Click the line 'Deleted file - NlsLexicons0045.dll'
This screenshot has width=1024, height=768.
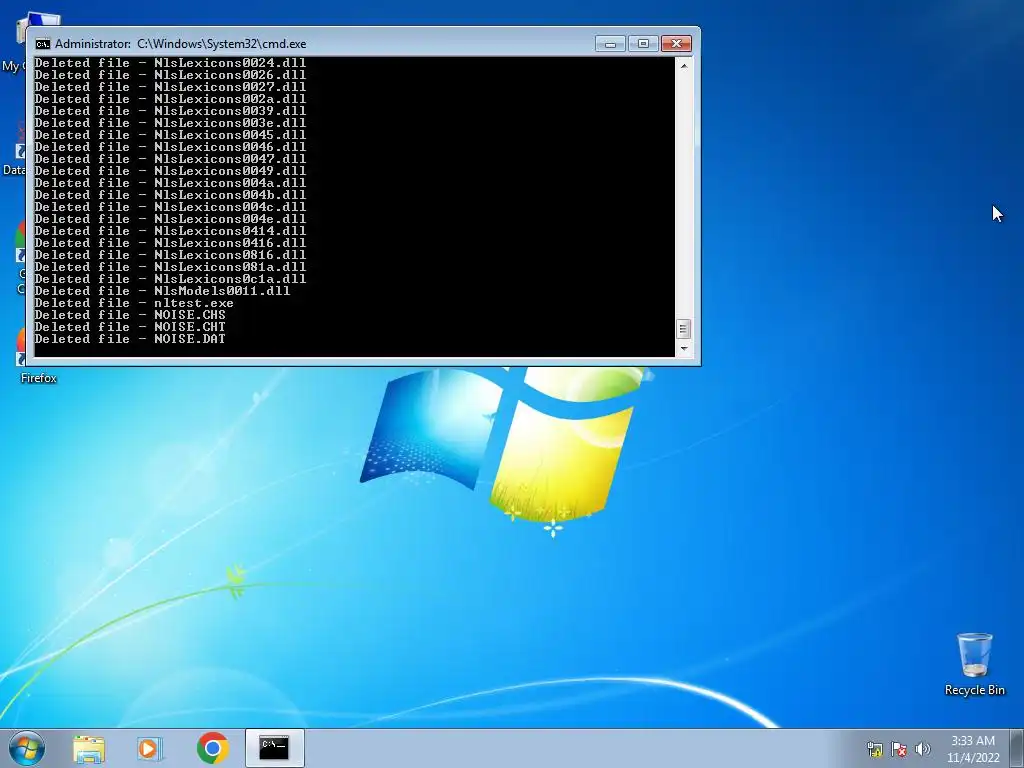click(170, 135)
